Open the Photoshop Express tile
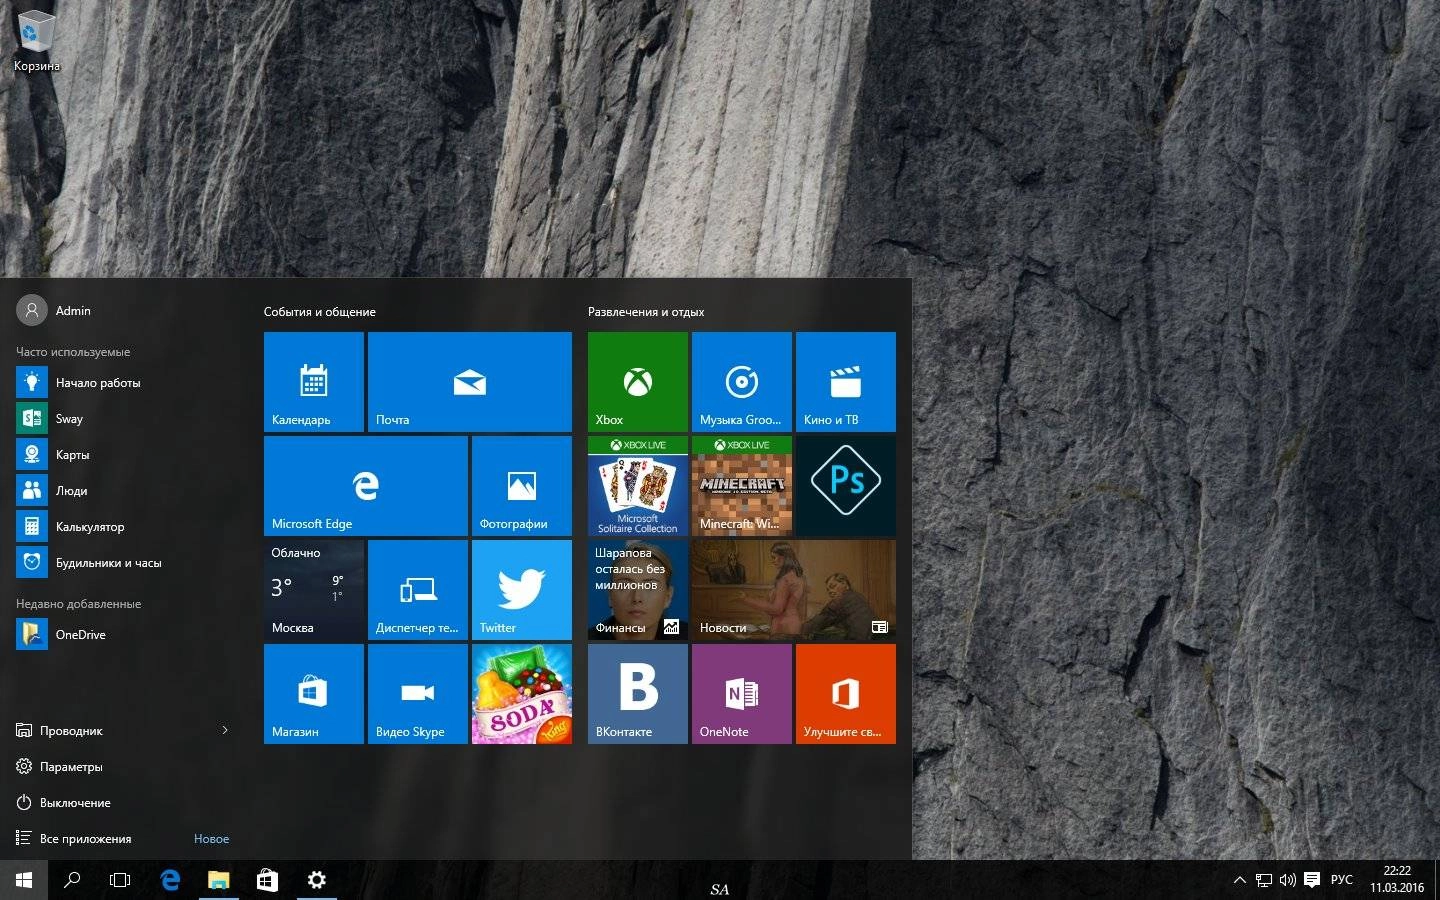Screen dimensions: 1440x900 pos(846,486)
